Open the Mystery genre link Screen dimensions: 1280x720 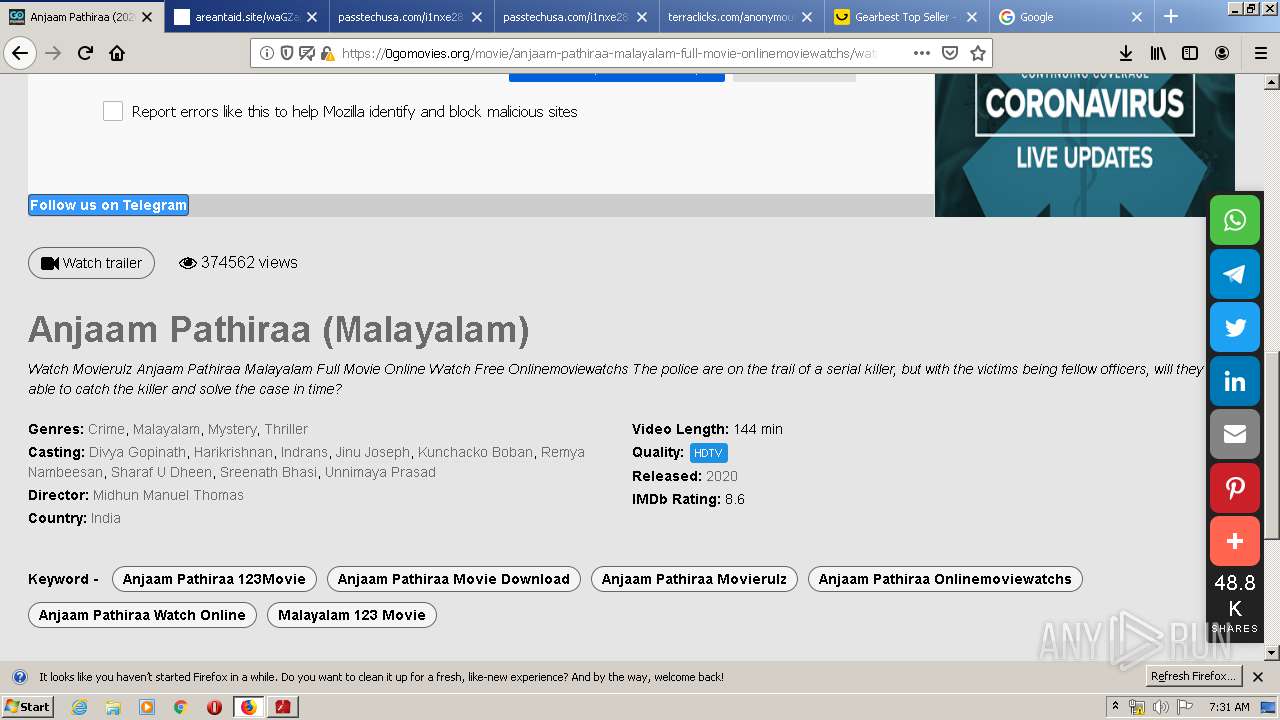tap(232, 429)
